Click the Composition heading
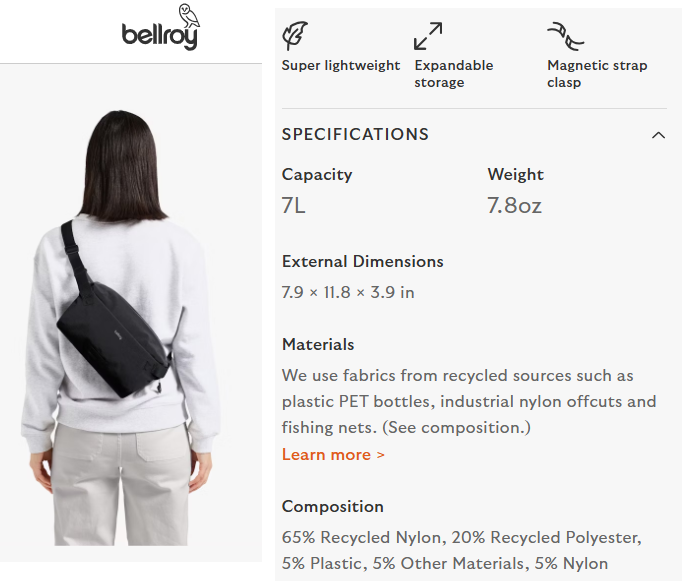This screenshot has width=690, height=587. click(332, 506)
